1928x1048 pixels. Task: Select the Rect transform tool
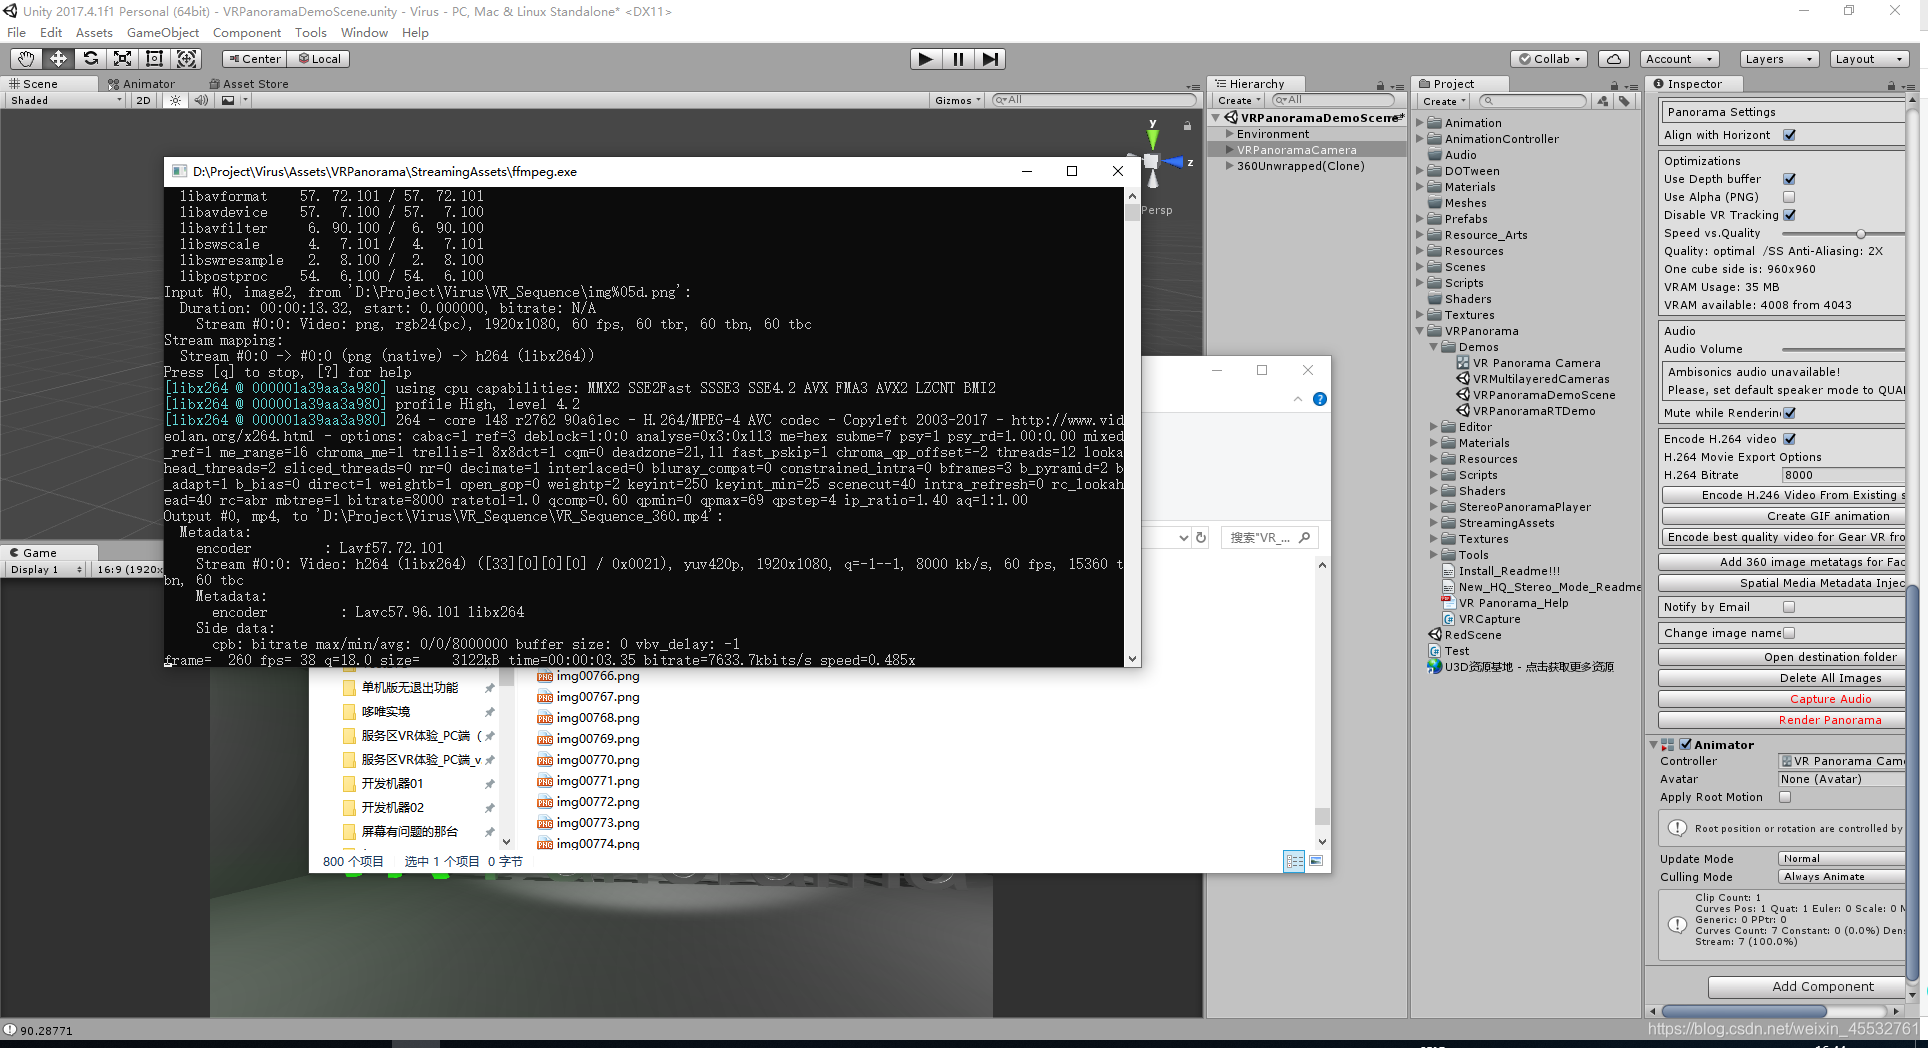(154, 59)
